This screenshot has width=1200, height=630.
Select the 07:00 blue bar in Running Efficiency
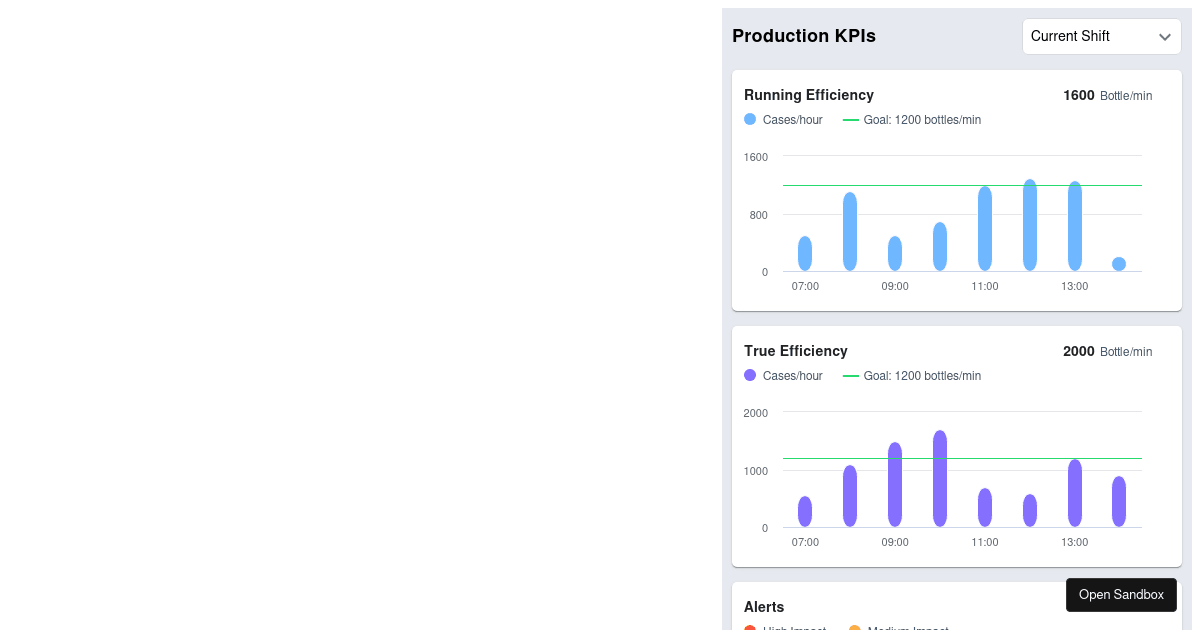[x=805, y=254]
